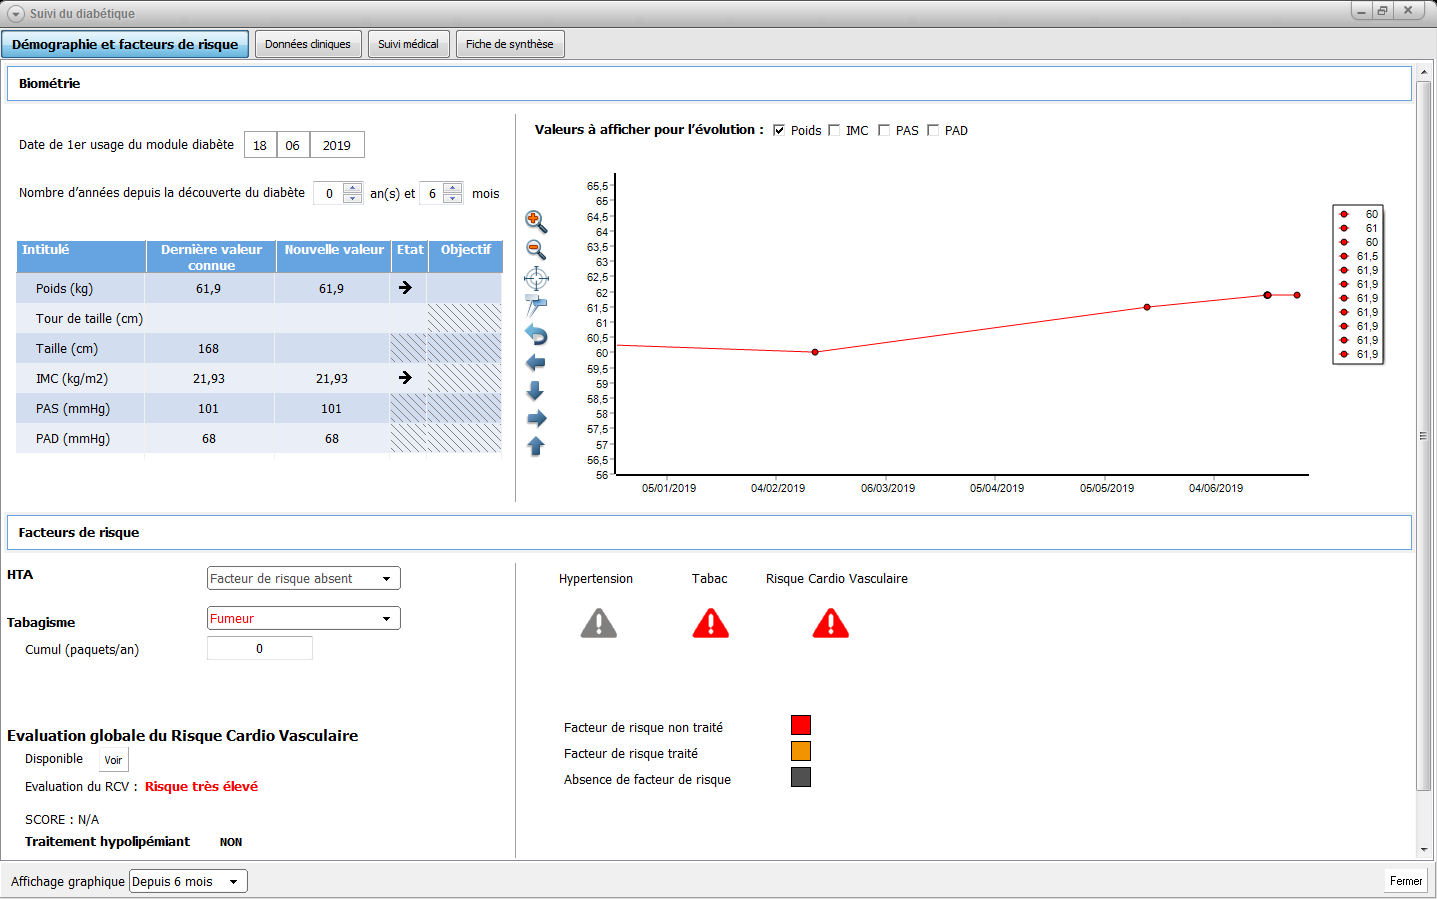Click the zoom in magnifier icon
This screenshot has width=1437, height=899.
point(536,221)
